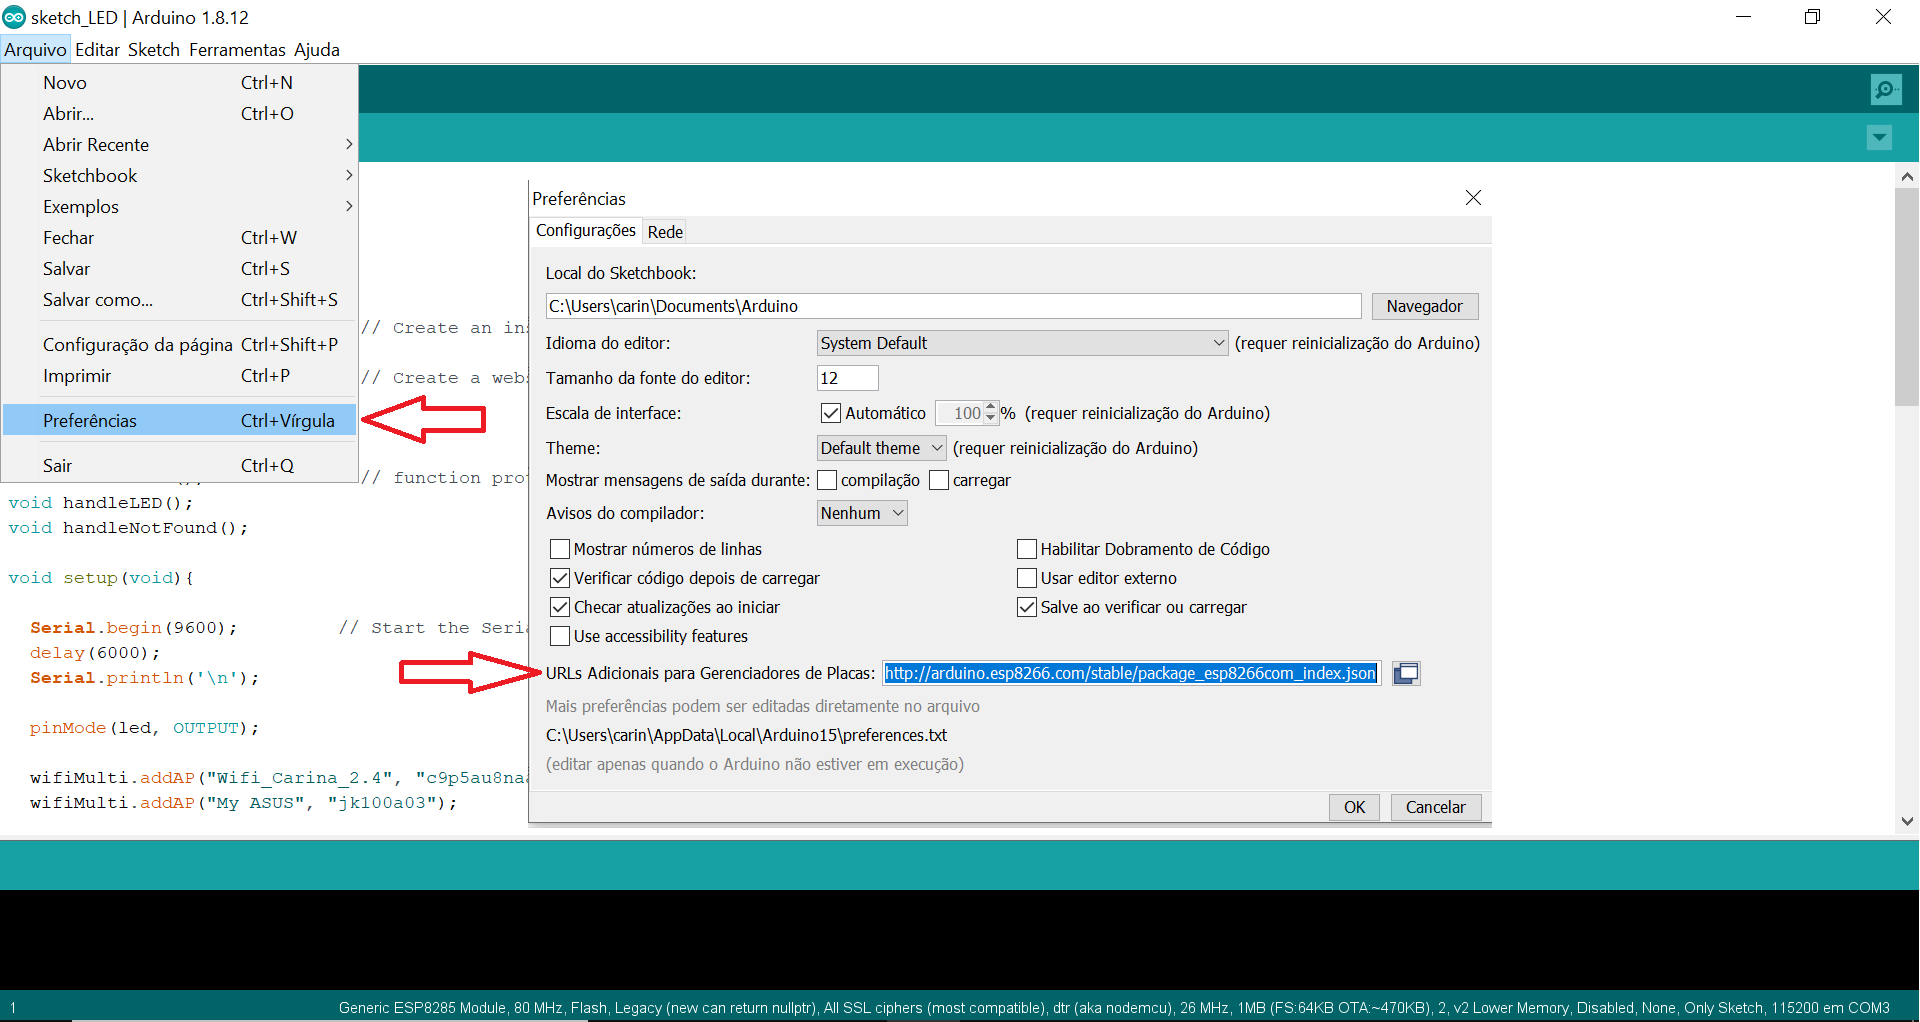Switch to the Rede tab

[x=665, y=232]
